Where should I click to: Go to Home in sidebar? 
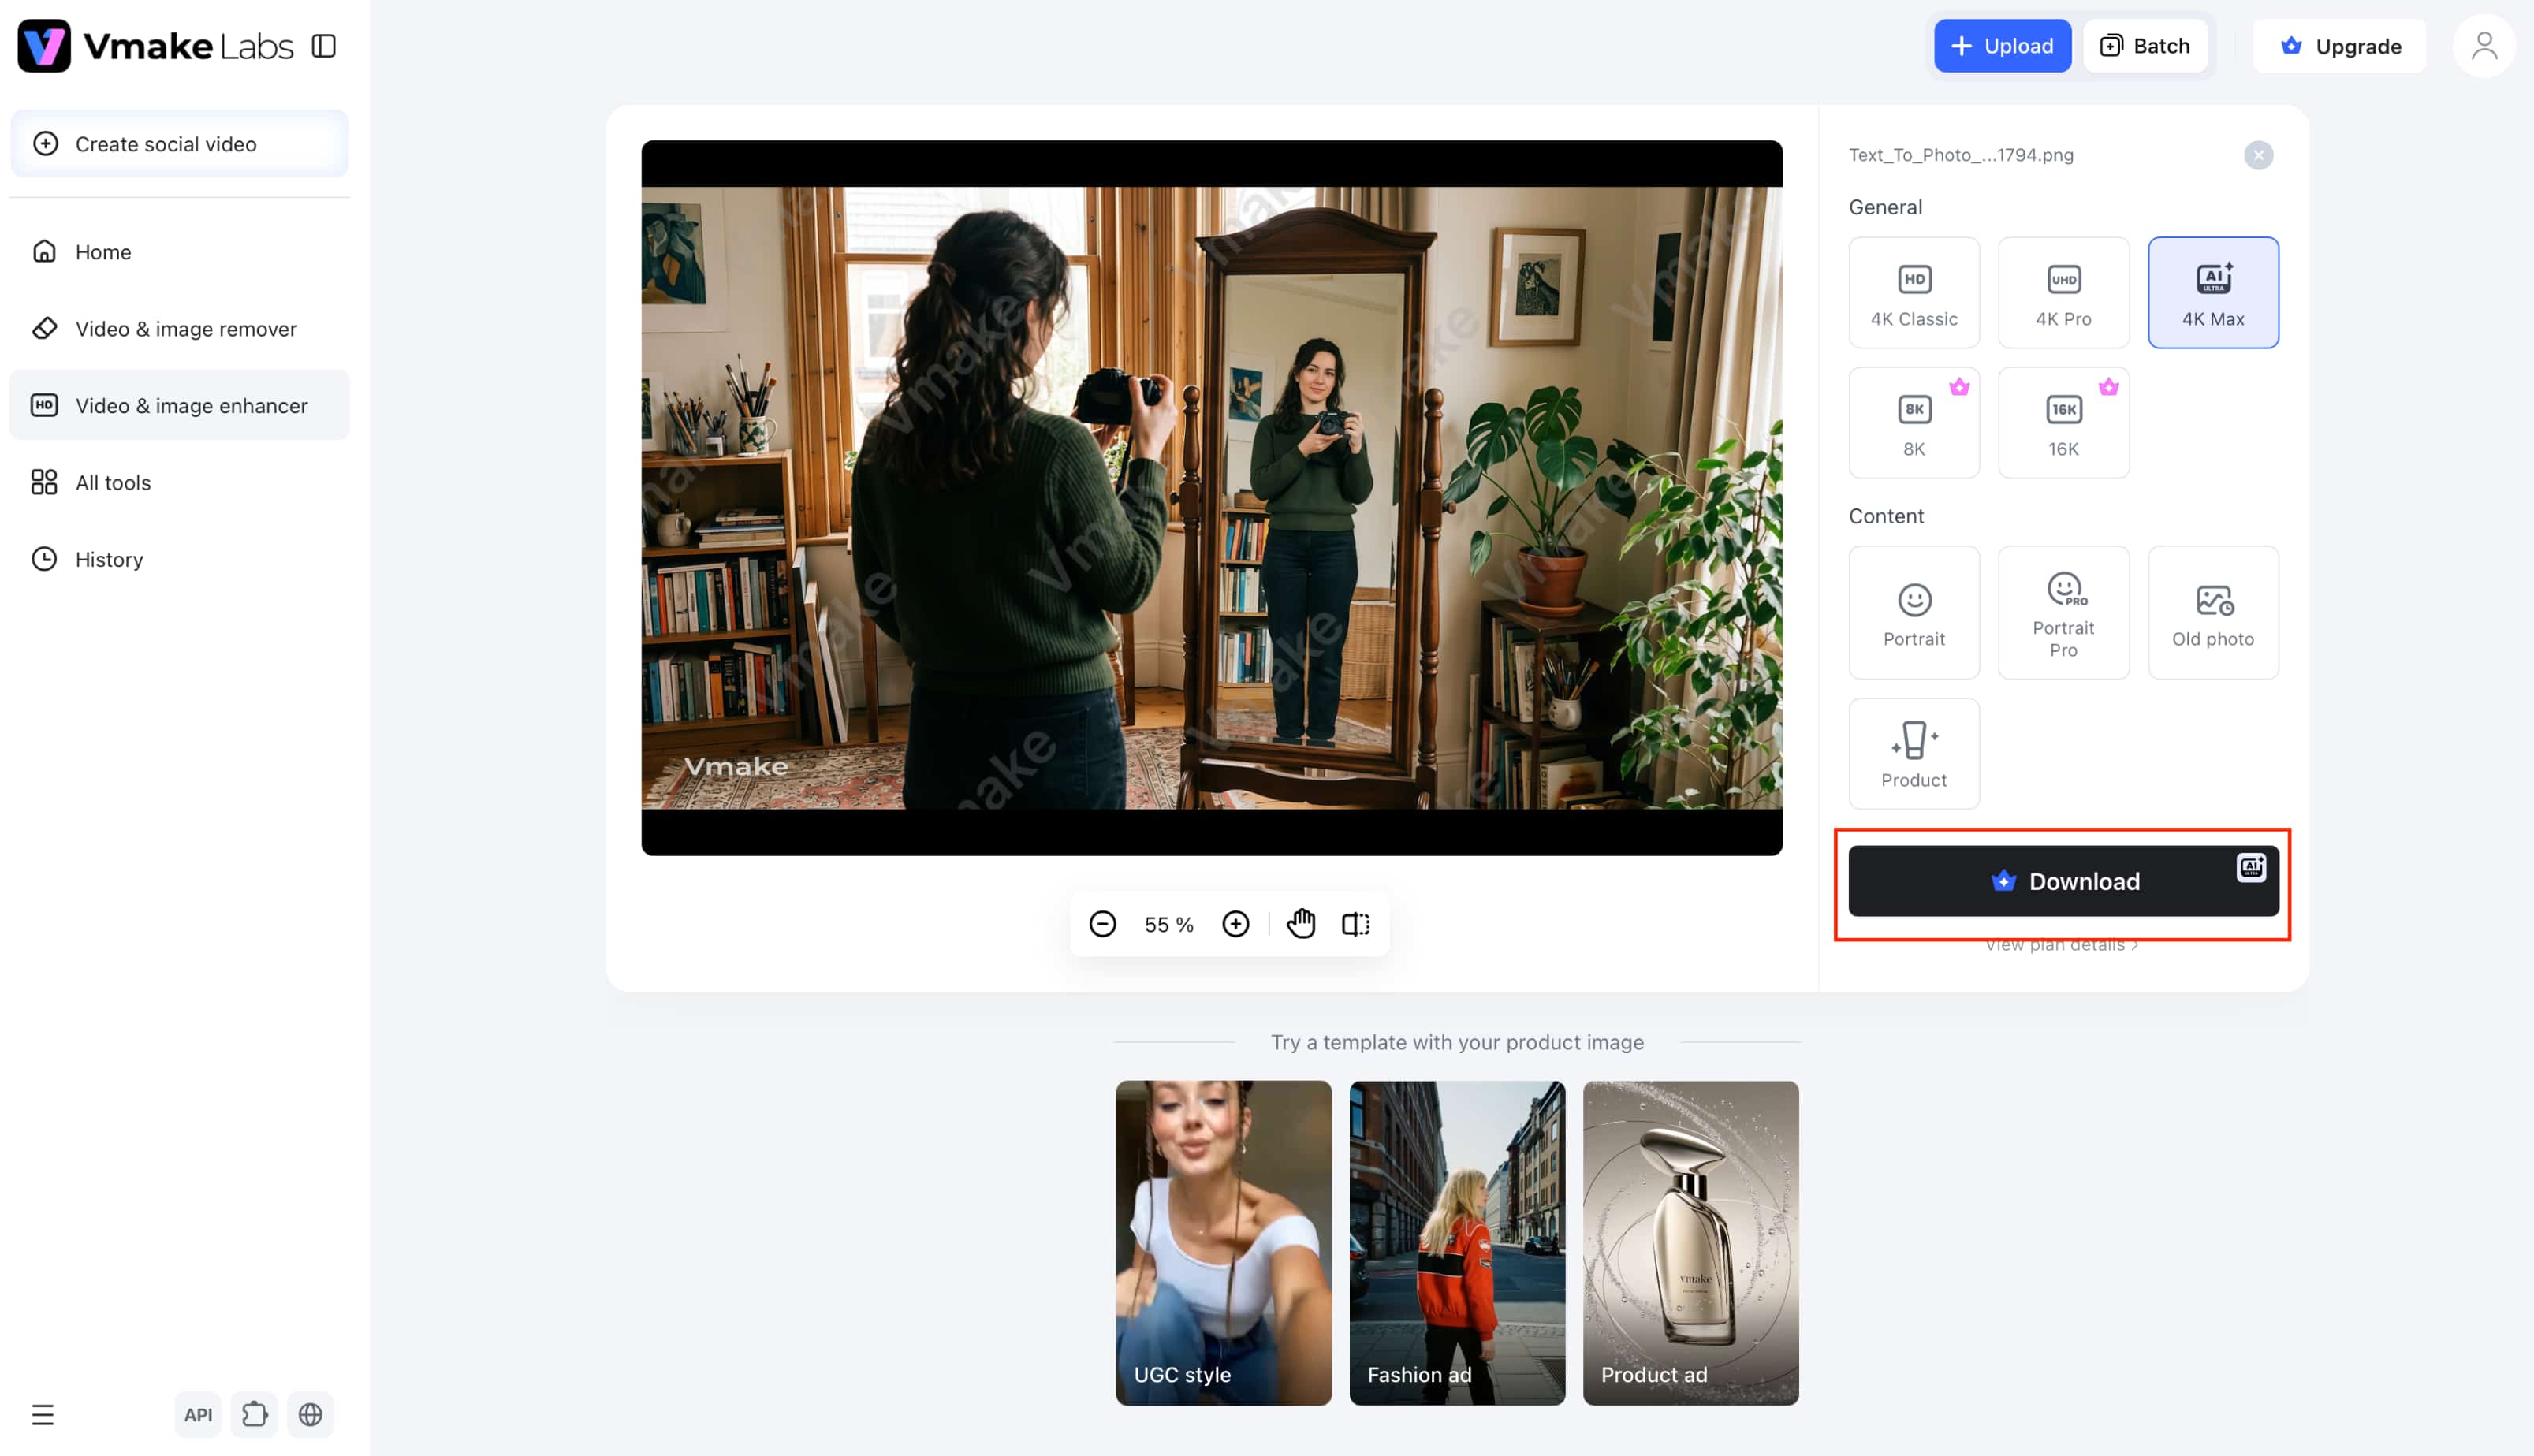(180, 252)
